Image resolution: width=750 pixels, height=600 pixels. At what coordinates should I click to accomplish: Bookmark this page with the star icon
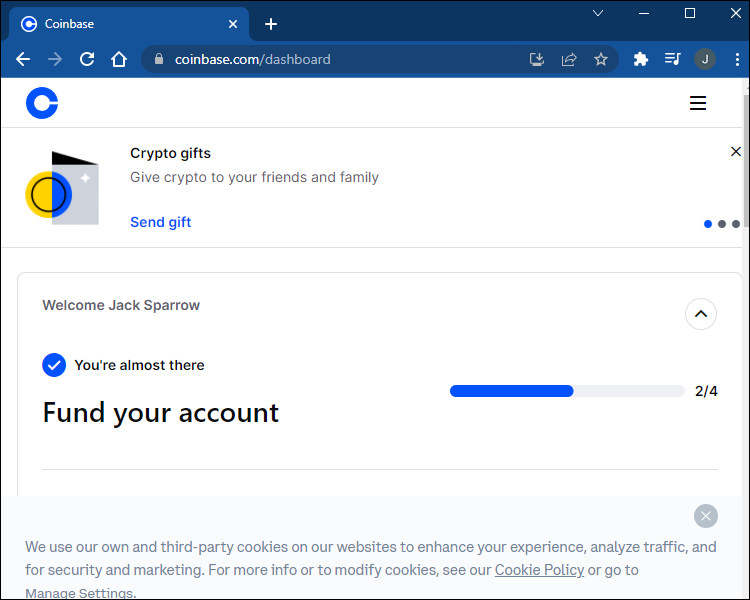point(601,59)
